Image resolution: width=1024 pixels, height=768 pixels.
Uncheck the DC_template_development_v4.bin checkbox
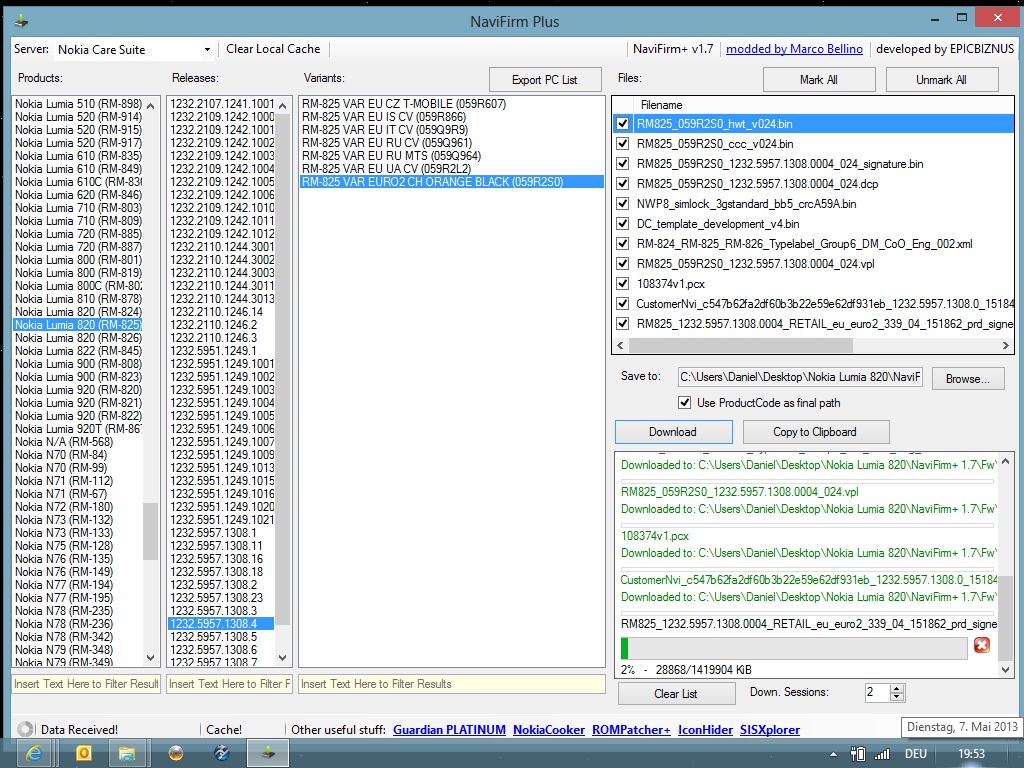tap(622, 224)
